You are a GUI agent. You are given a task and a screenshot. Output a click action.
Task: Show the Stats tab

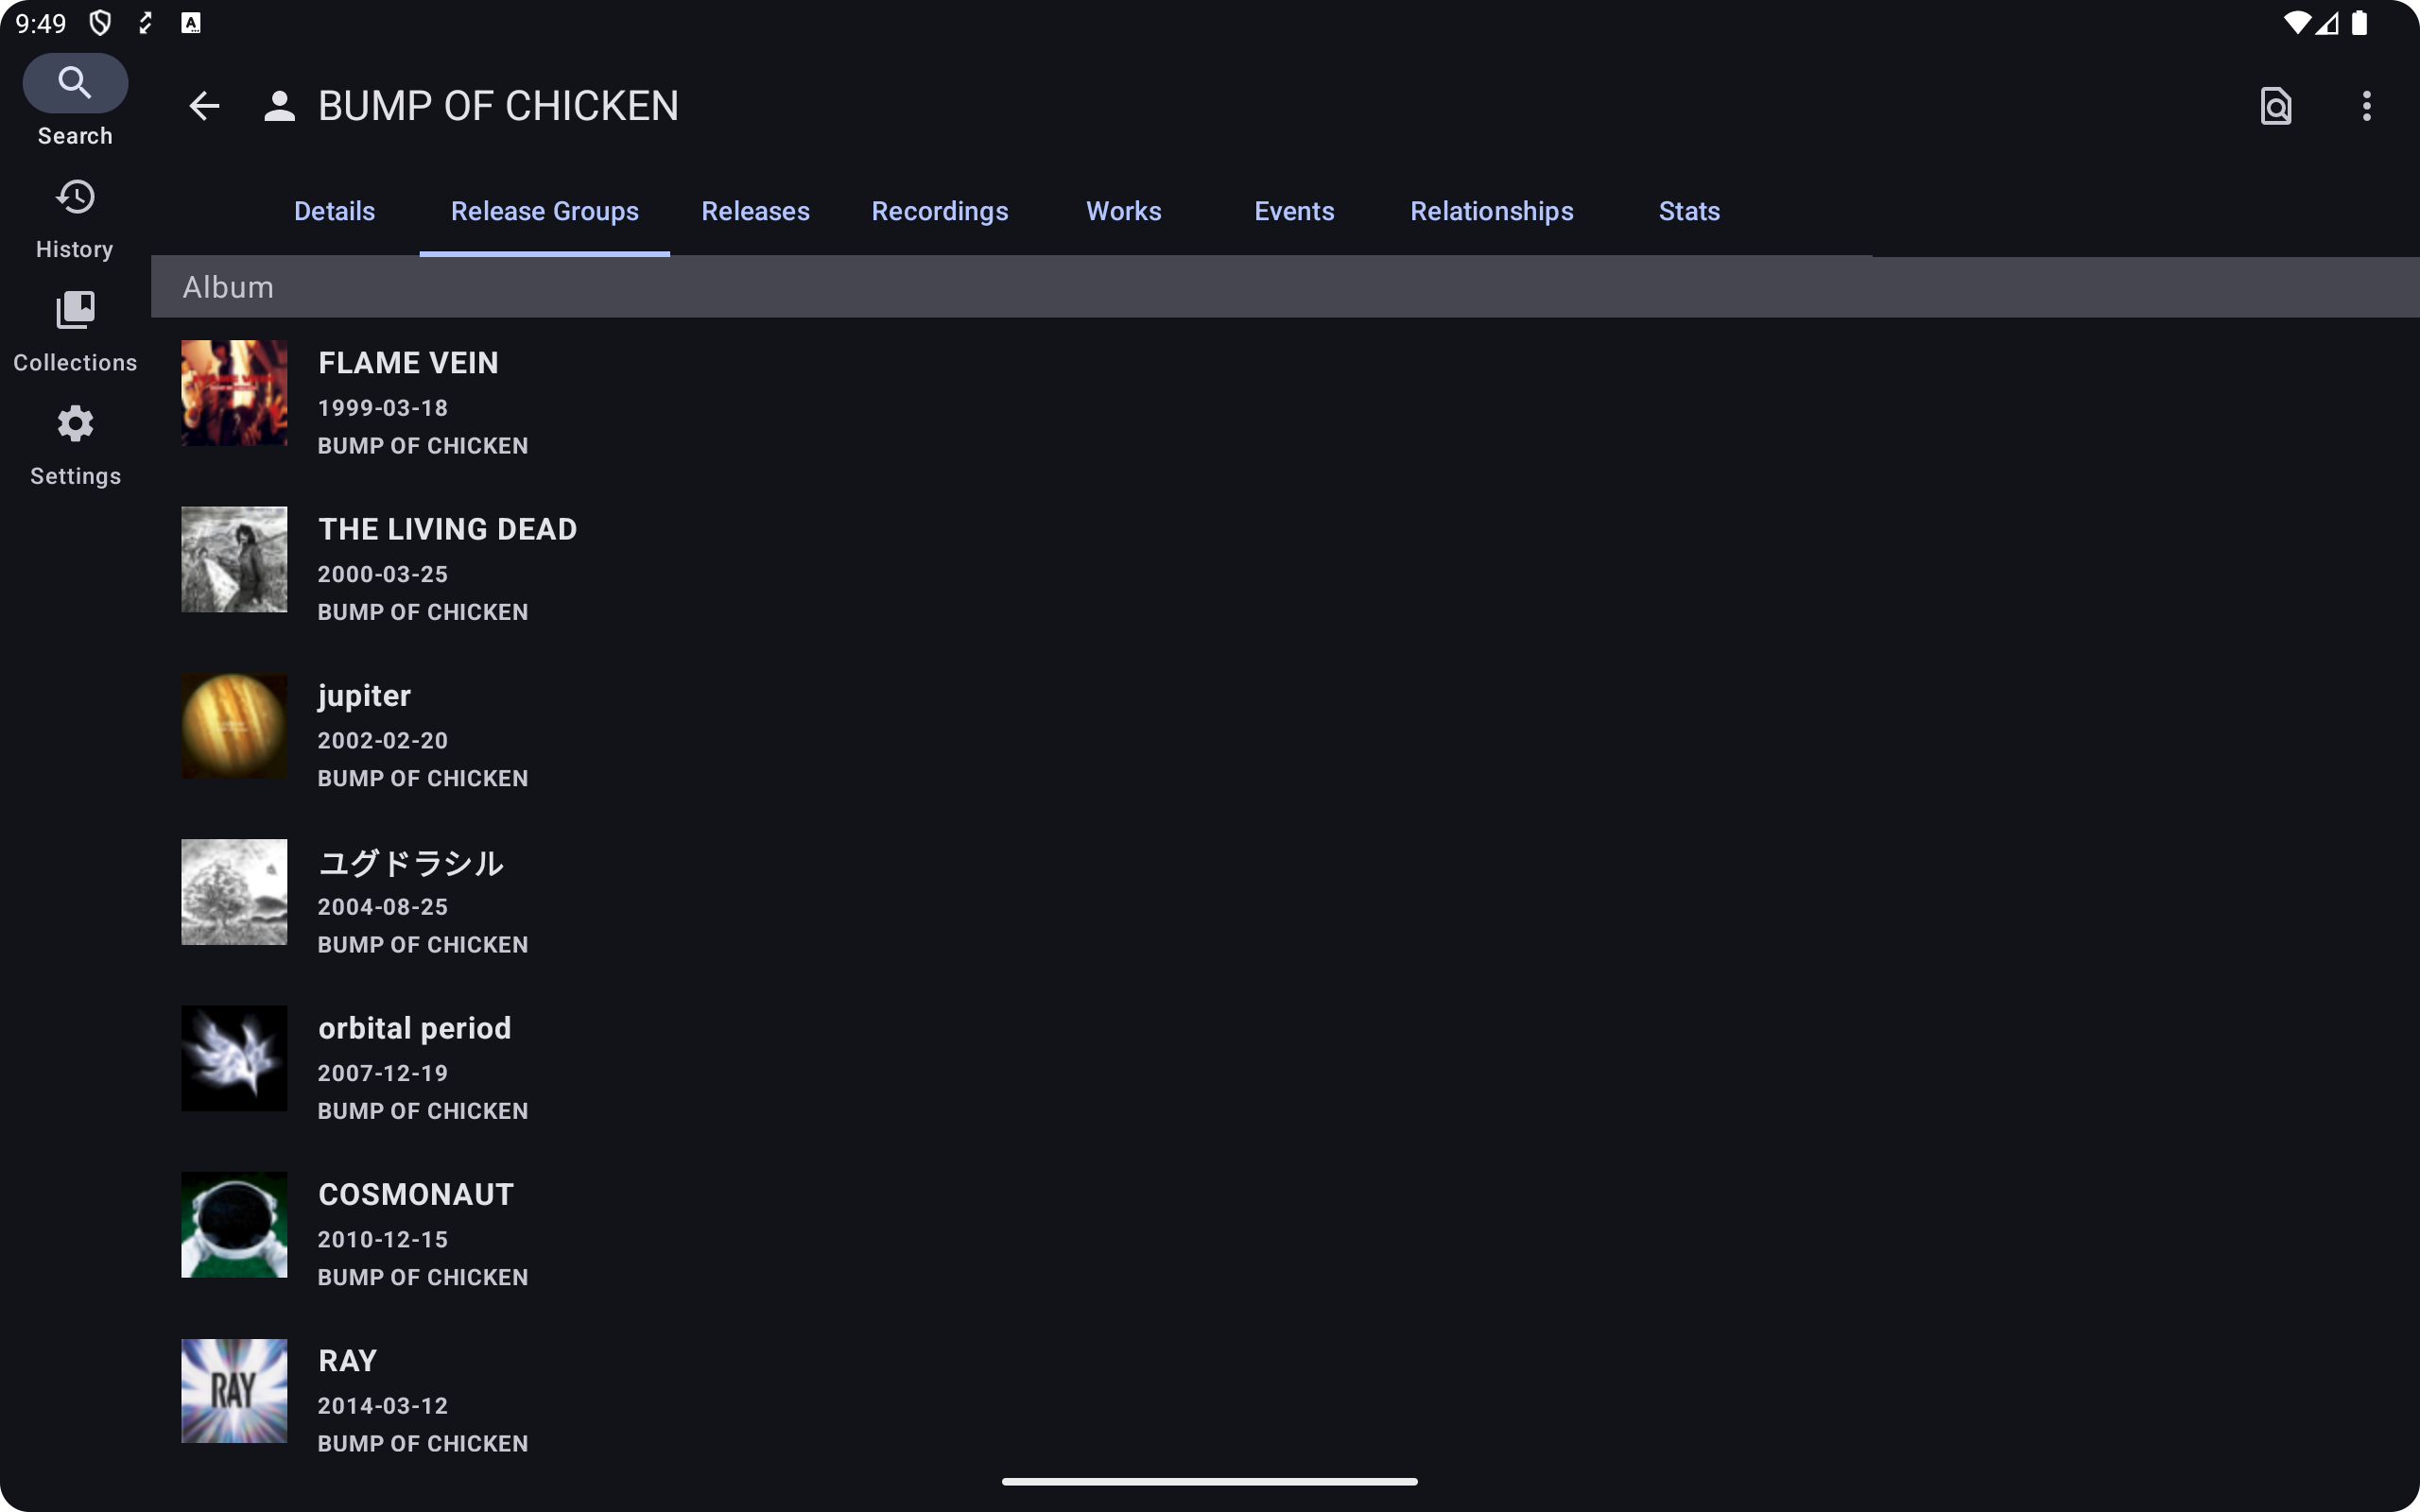coord(1689,211)
